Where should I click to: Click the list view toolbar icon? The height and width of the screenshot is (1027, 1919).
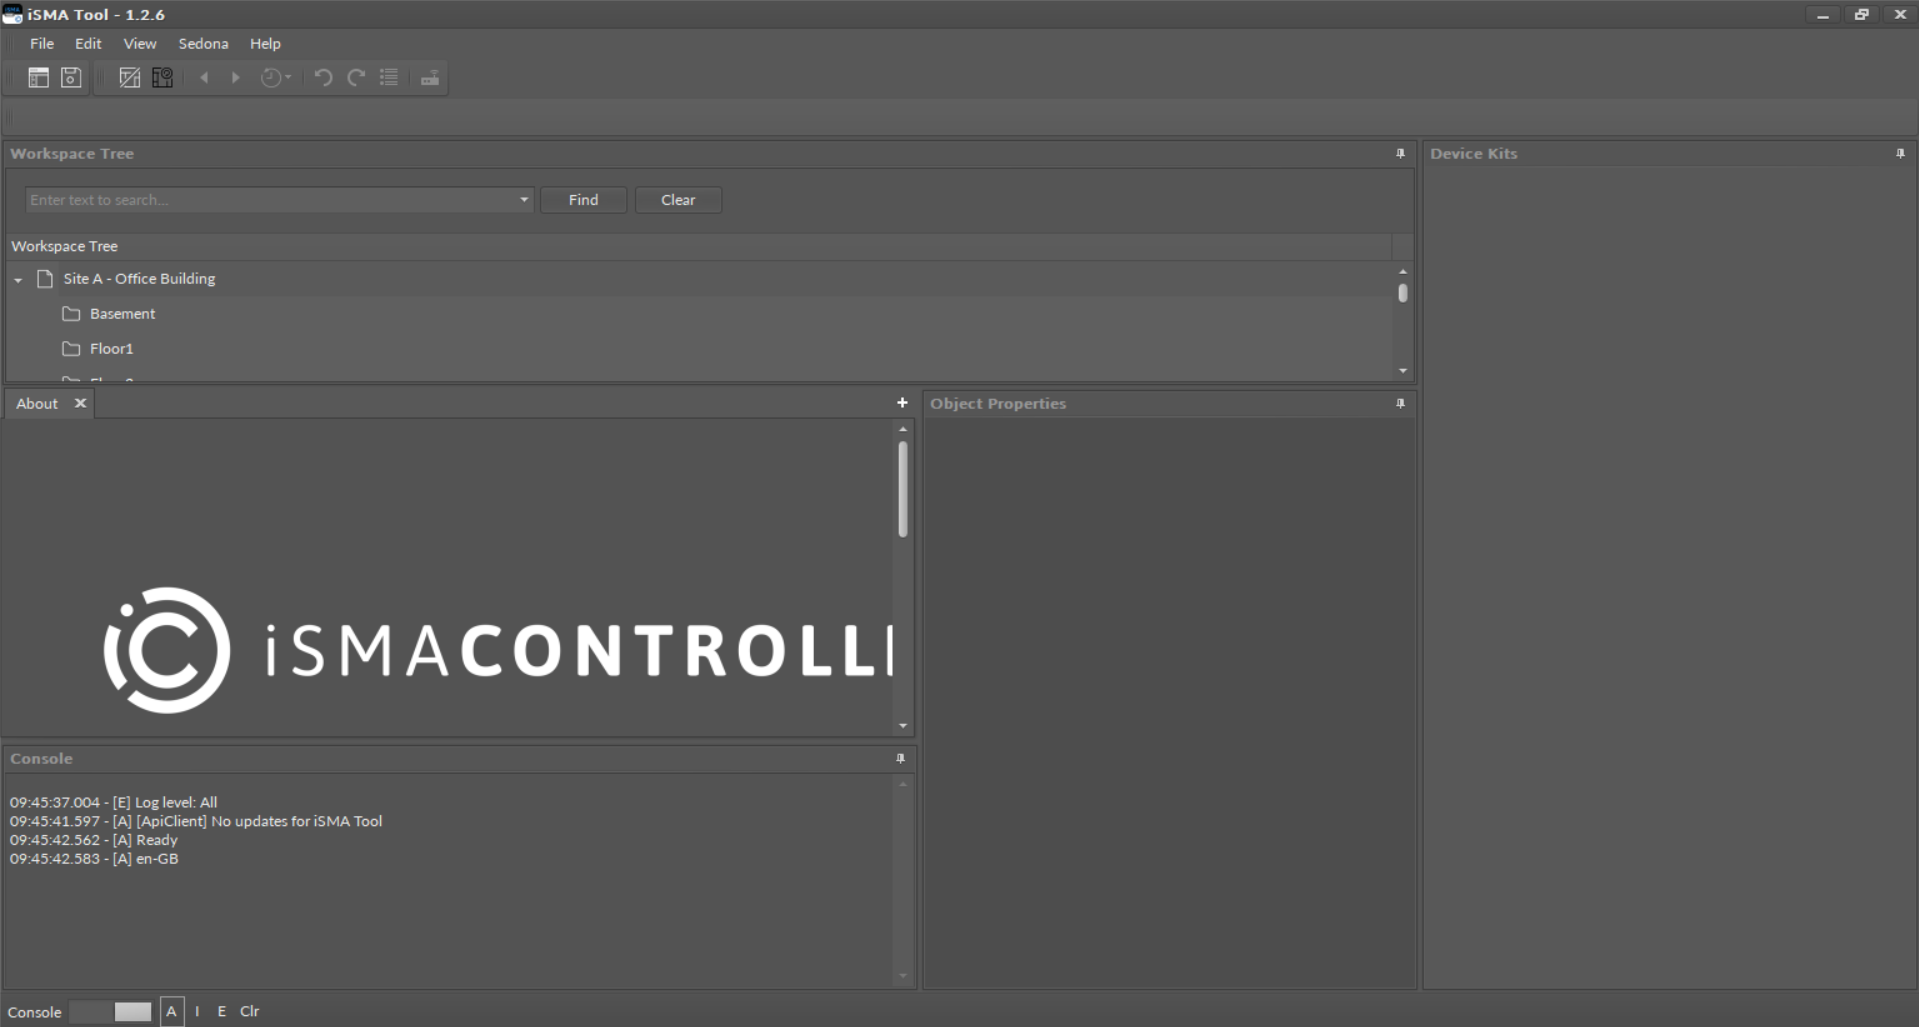click(389, 78)
